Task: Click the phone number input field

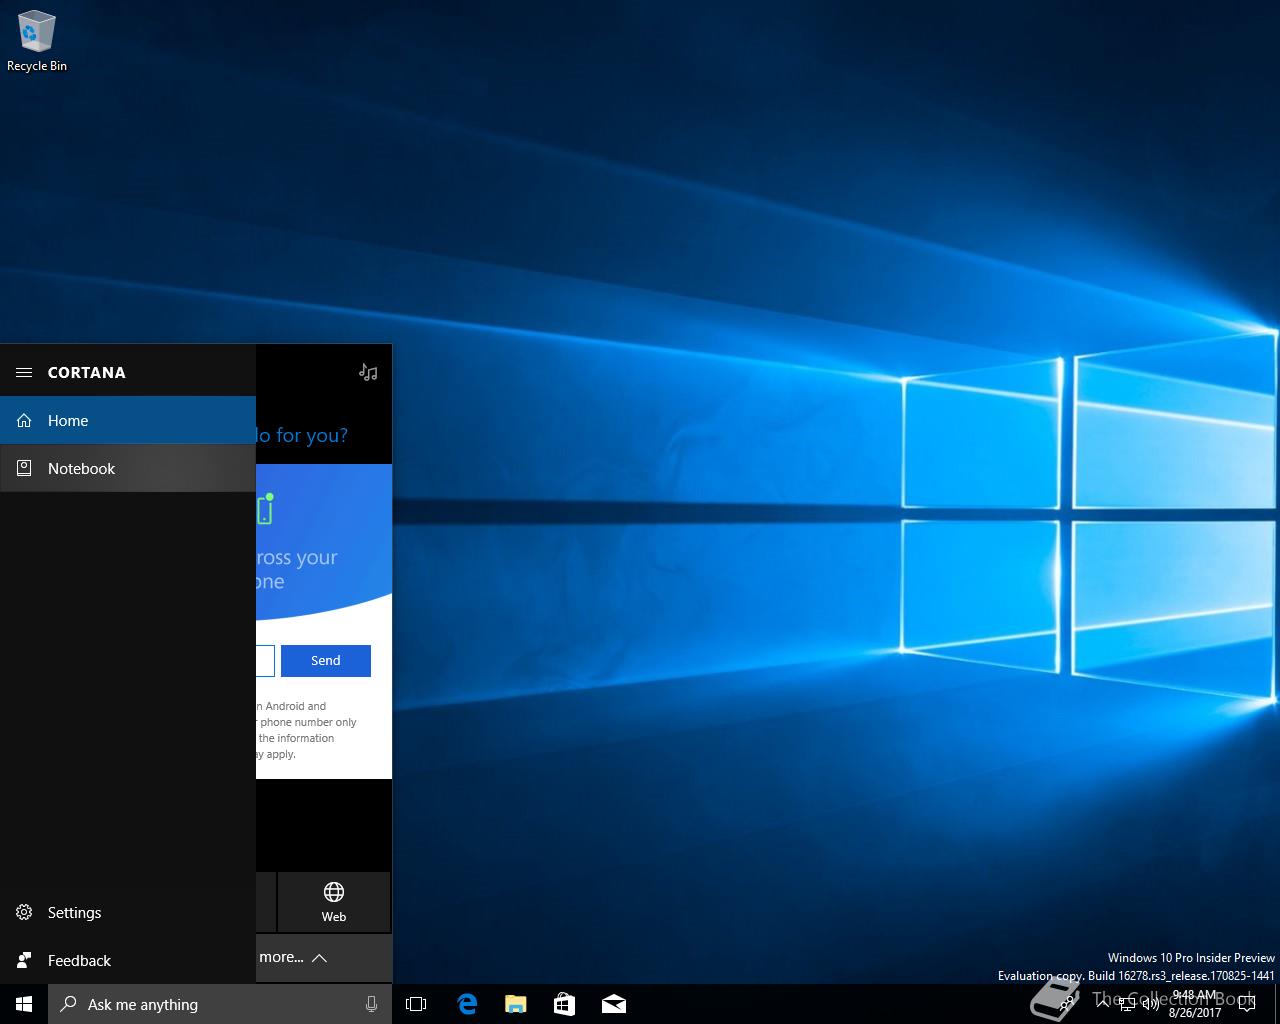Action: tap(265, 660)
